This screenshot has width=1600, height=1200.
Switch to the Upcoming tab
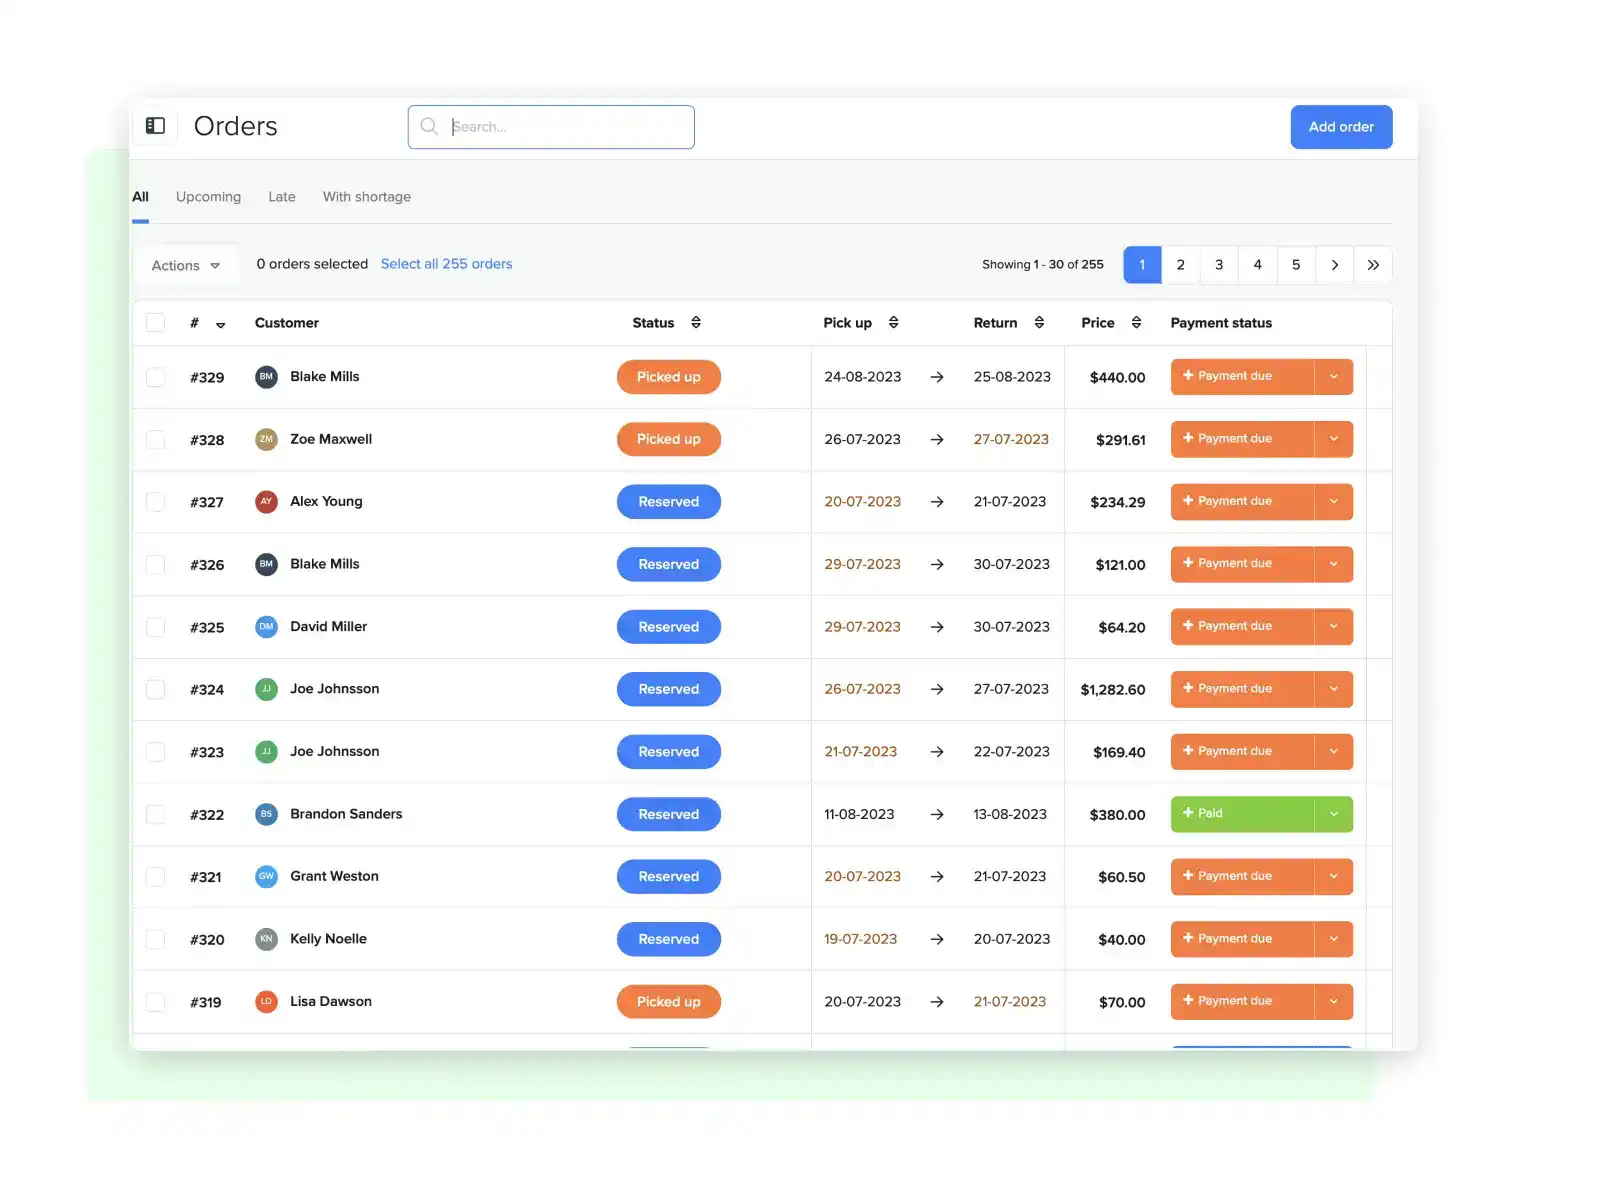point(208,196)
